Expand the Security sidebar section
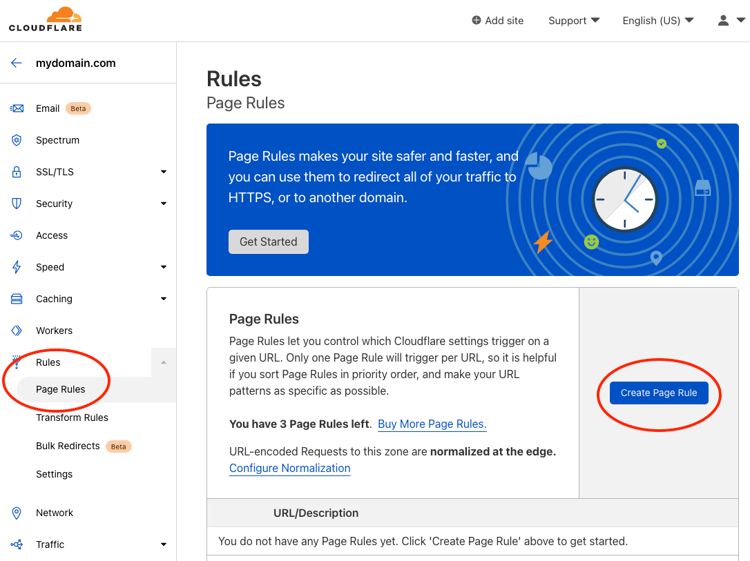750x561 pixels. [x=164, y=204]
